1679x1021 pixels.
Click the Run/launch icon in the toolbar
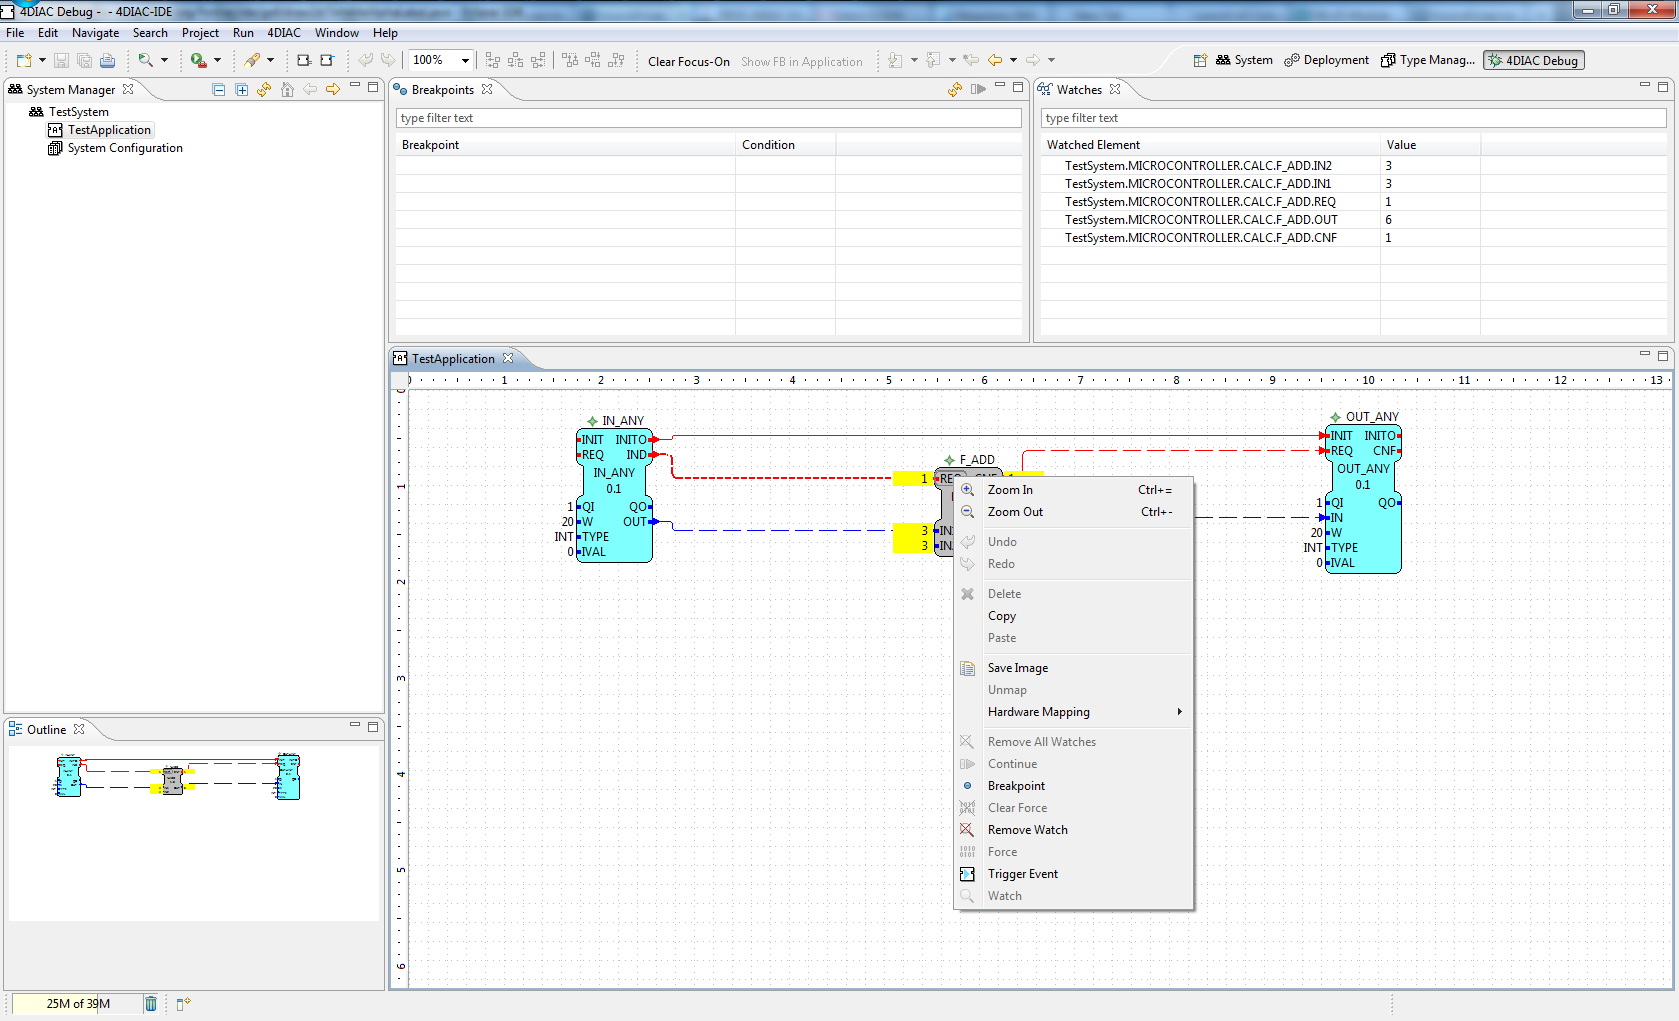click(198, 61)
